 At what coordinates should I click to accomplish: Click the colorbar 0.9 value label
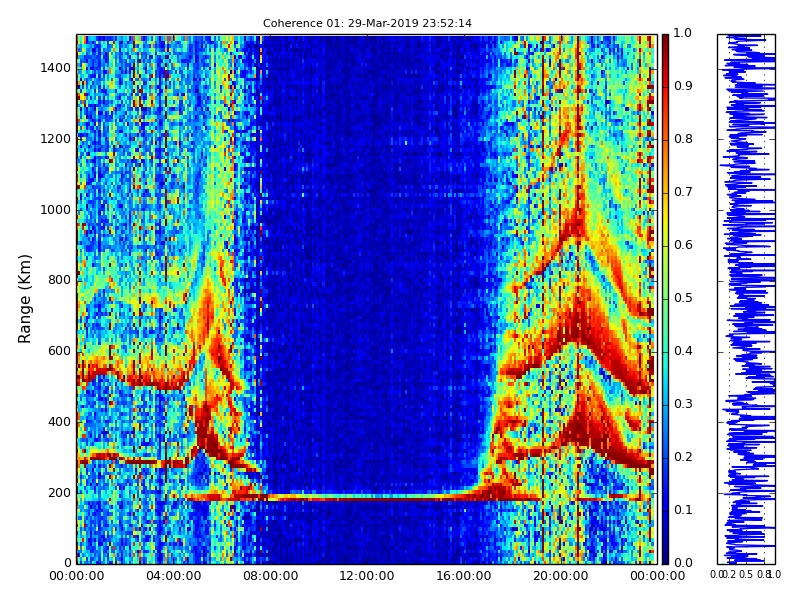pos(683,86)
